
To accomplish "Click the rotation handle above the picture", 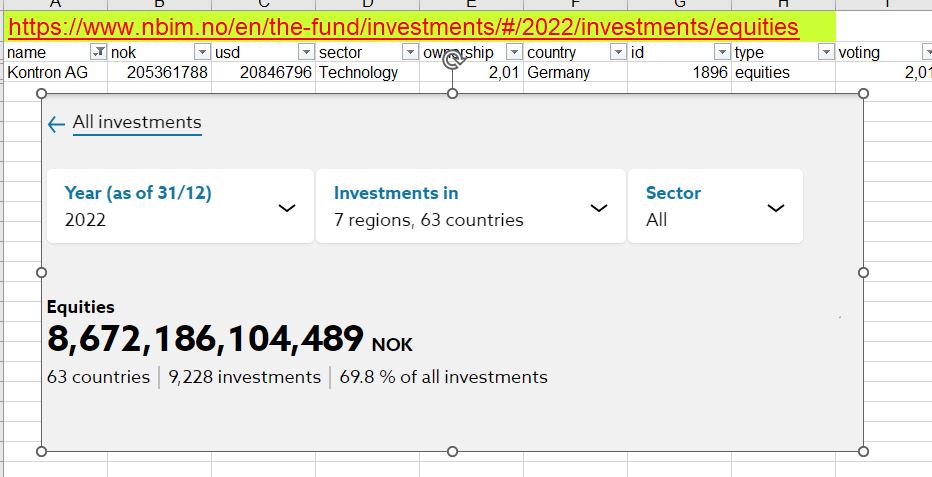I will pos(452,62).
